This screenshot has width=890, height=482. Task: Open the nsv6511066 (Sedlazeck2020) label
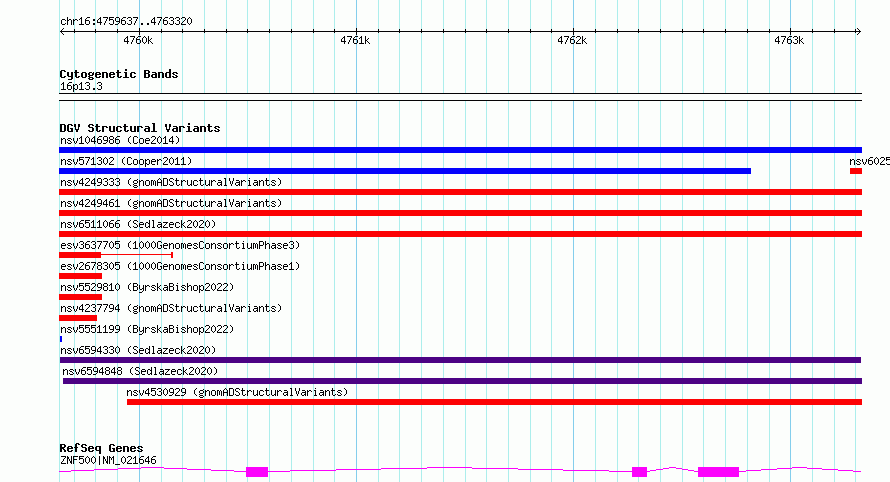coord(138,224)
